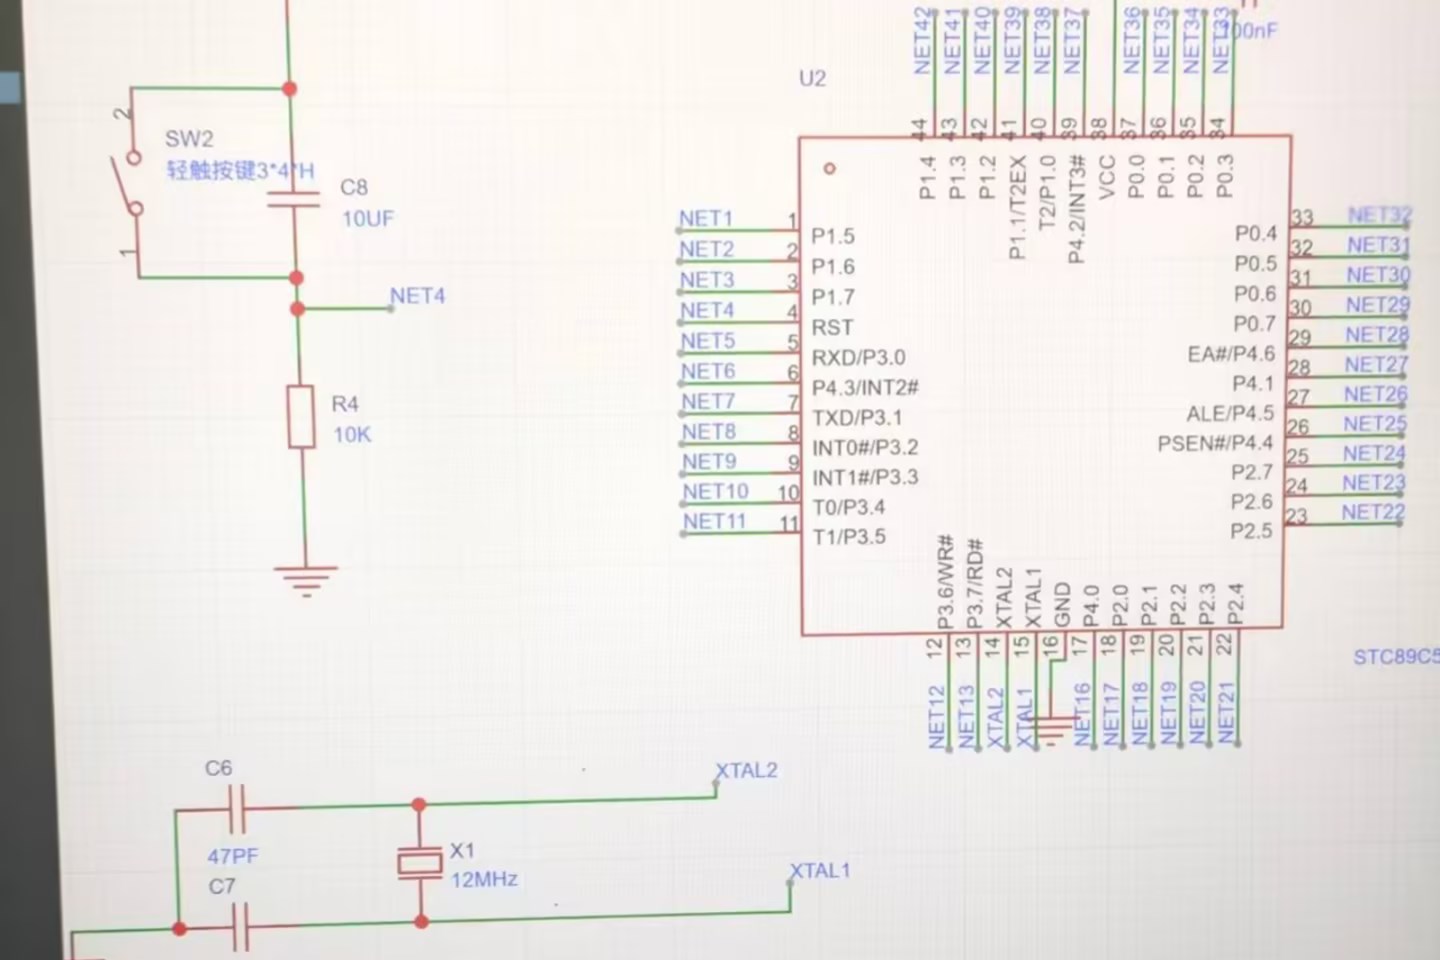Select the R4 designator text
The image size is (1440, 960).
(x=345, y=404)
